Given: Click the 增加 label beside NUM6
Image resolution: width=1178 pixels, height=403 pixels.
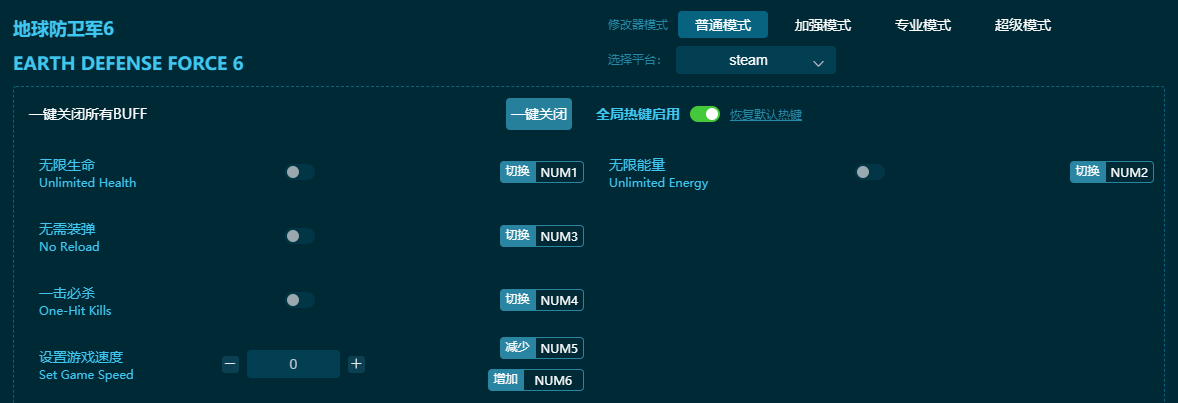Looking at the screenshot, I should (x=506, y=380).
